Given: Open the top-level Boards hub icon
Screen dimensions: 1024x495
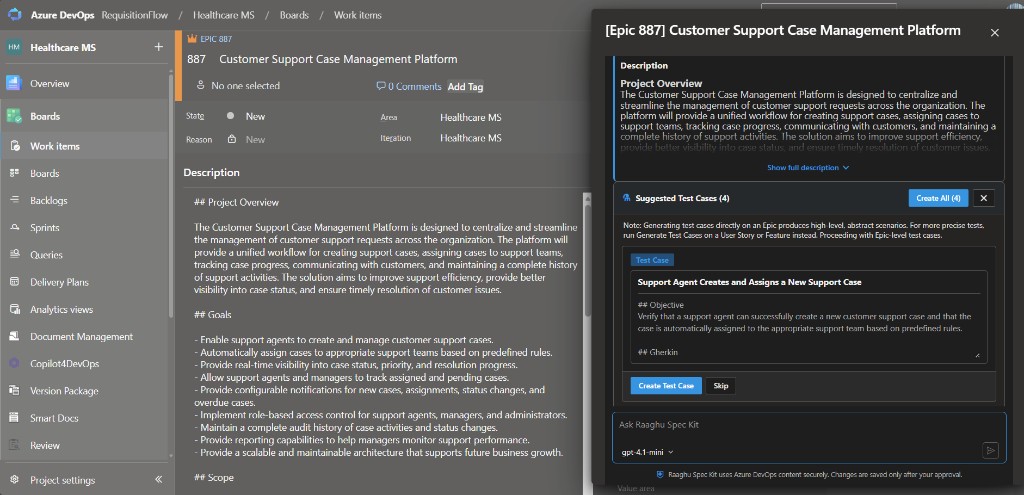Looking at the screenshot, I should [14, 116].
